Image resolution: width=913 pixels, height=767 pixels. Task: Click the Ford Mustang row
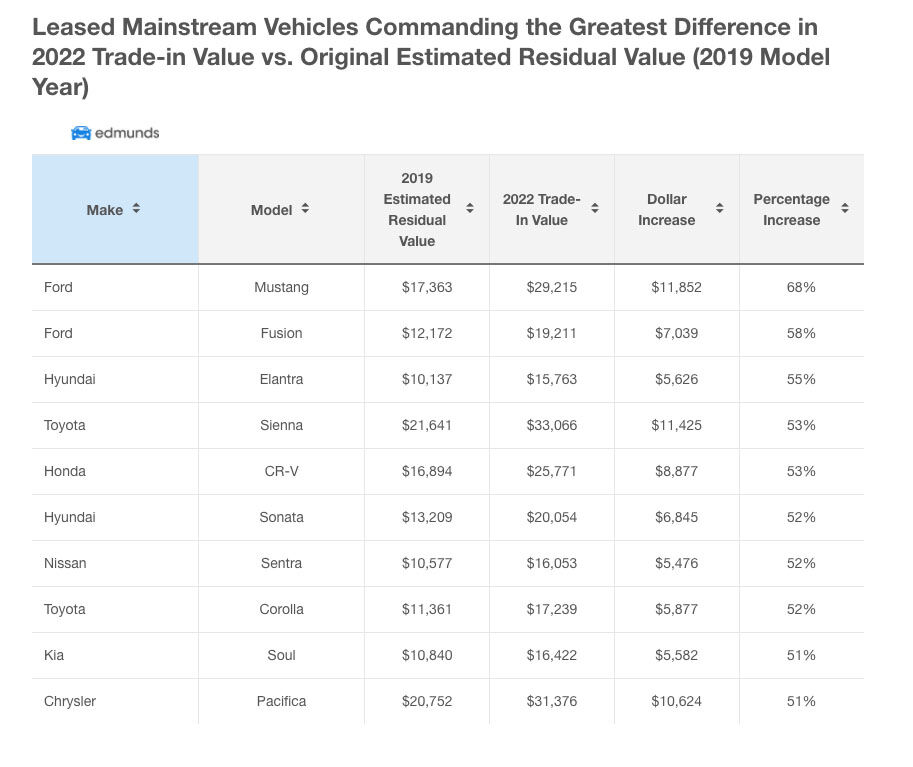coord(281,287)
